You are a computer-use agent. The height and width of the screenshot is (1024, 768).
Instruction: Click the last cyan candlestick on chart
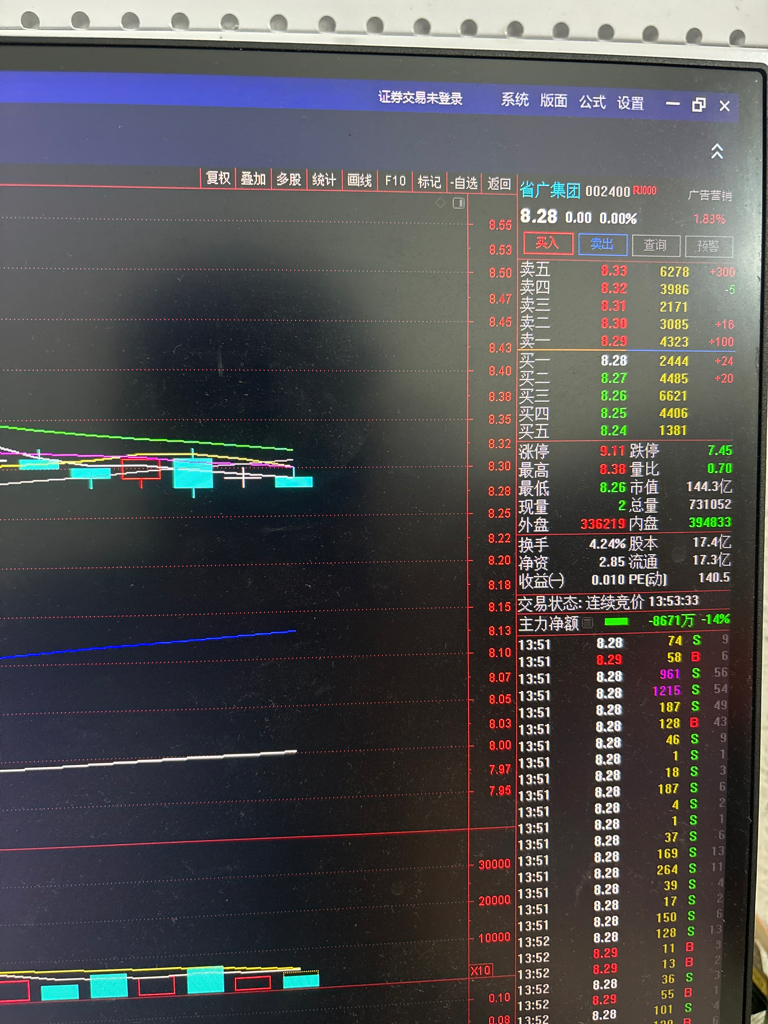pyautogui.click(x=294, y=480)
